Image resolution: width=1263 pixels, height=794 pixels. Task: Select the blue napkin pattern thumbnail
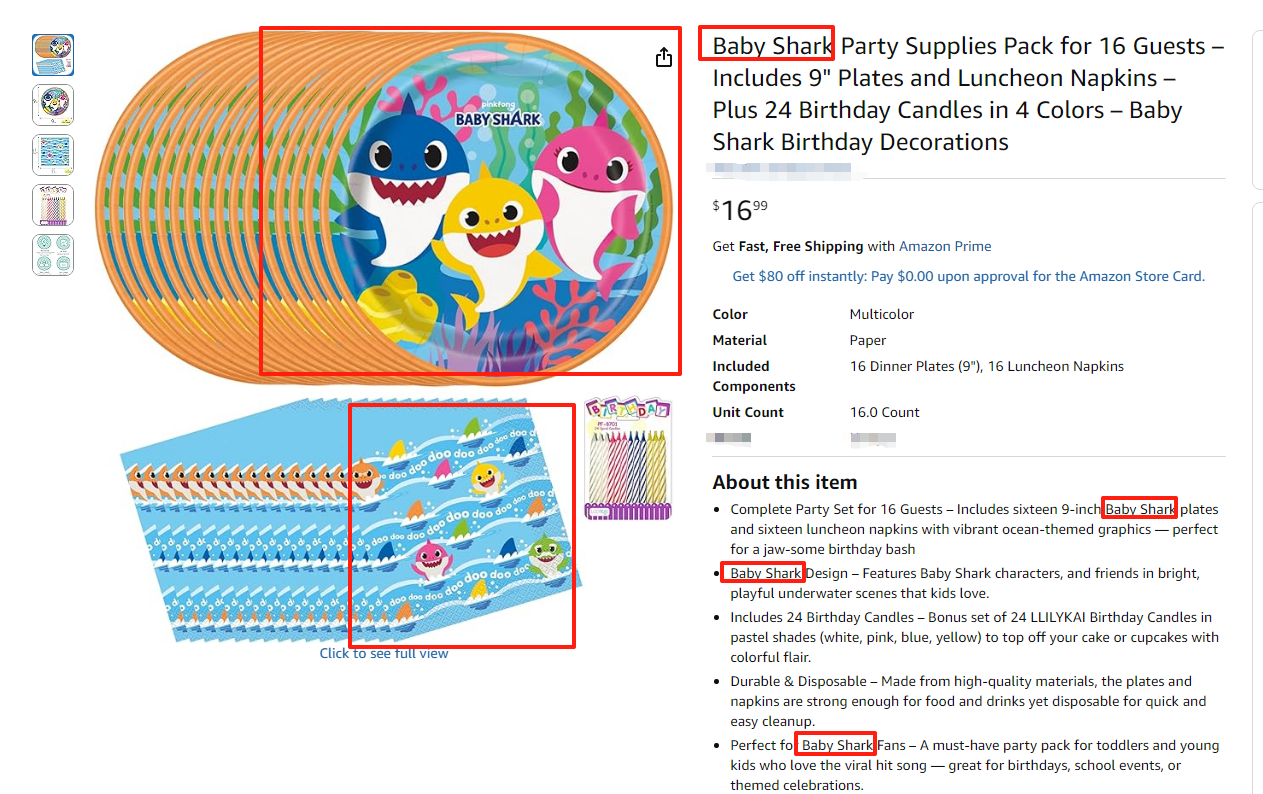click(53, 155)
